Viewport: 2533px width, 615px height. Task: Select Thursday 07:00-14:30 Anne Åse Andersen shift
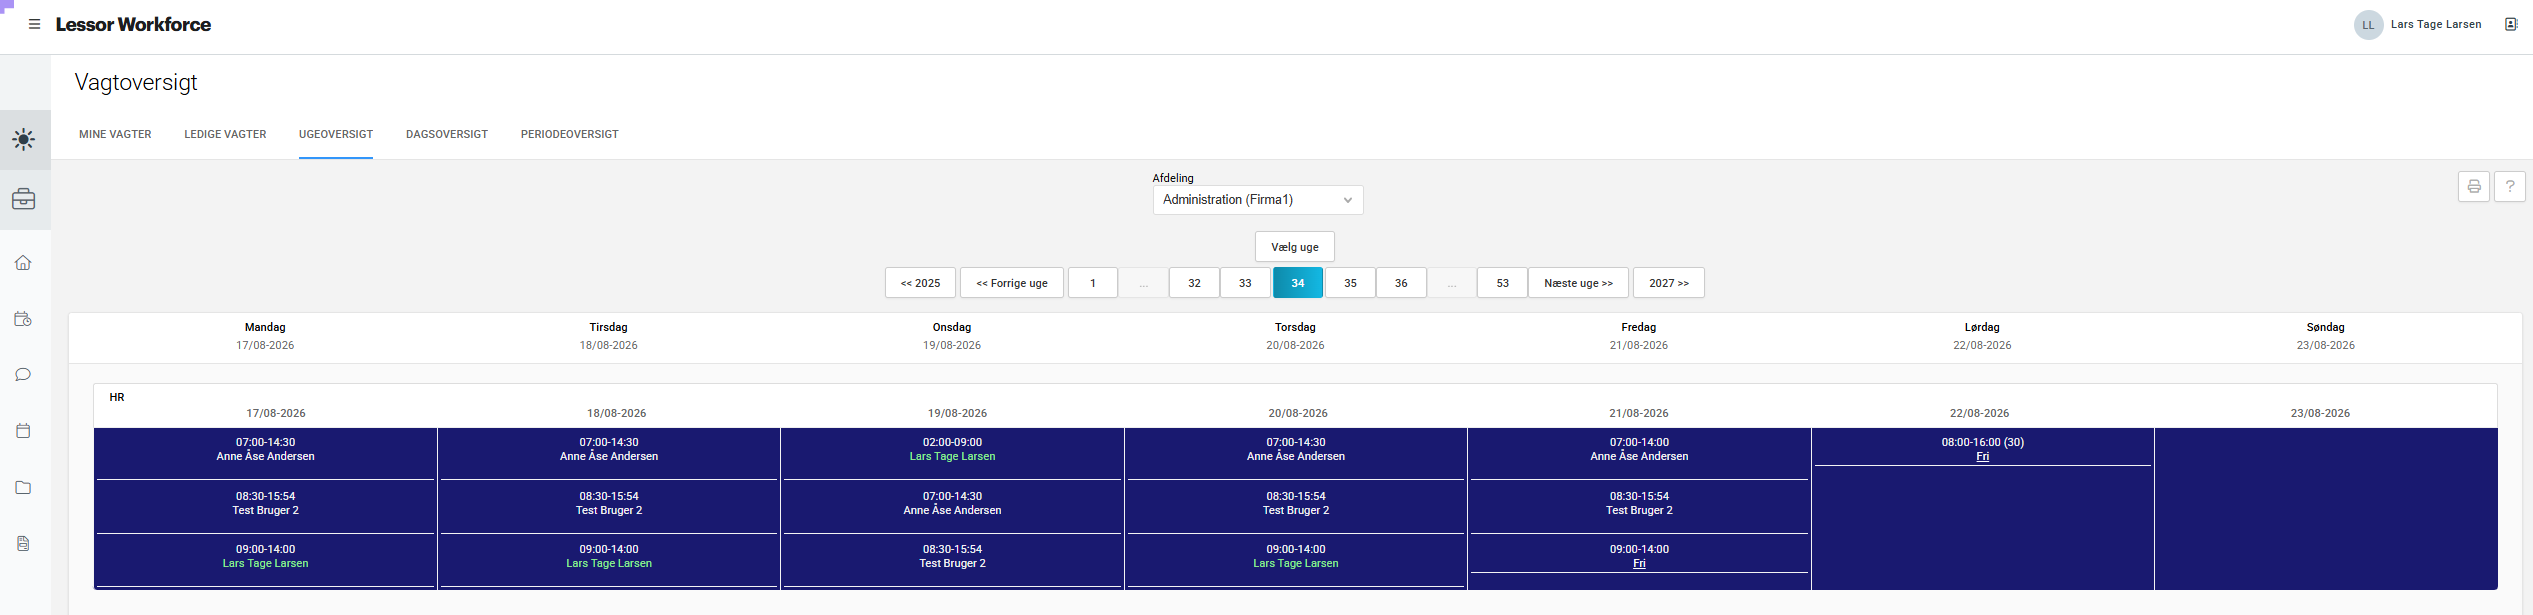pos(1296,453)
